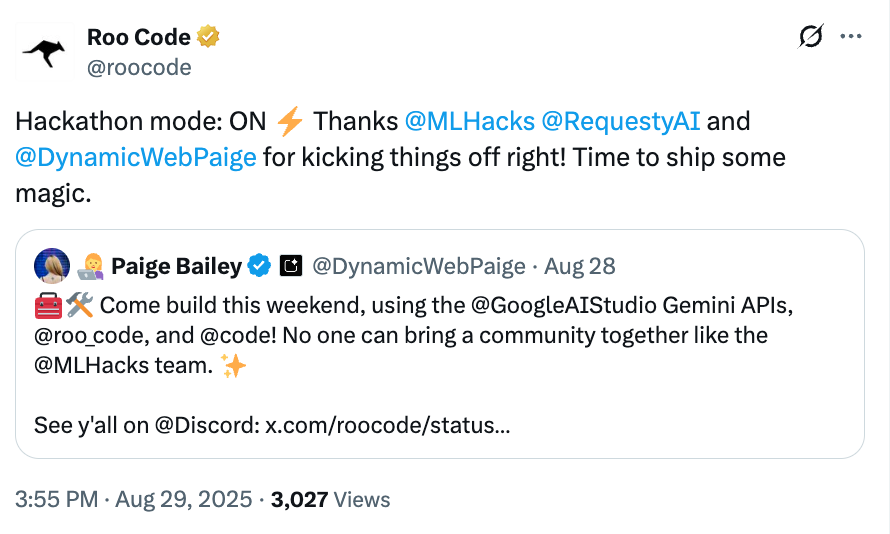
Task: Open Paige Bailey's name in quoted tweet
Action: coord(177,266)
